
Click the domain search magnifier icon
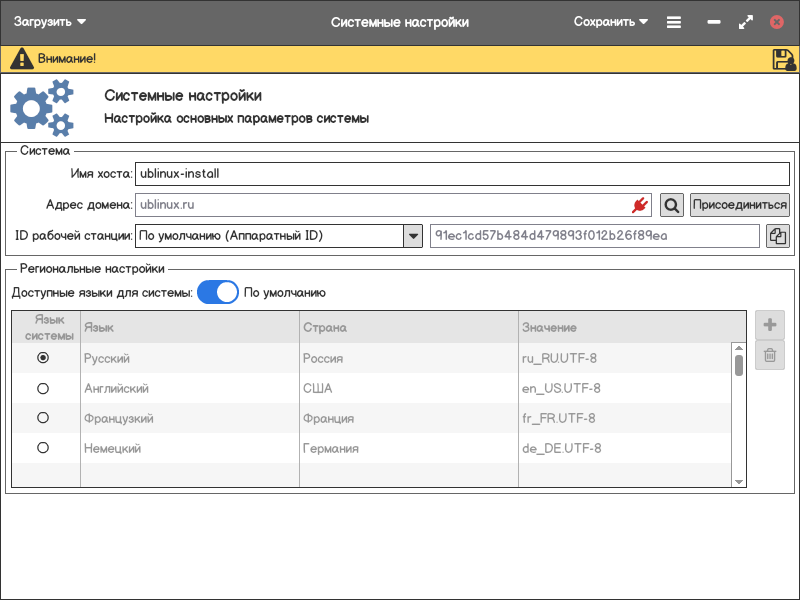pos(672,205)
